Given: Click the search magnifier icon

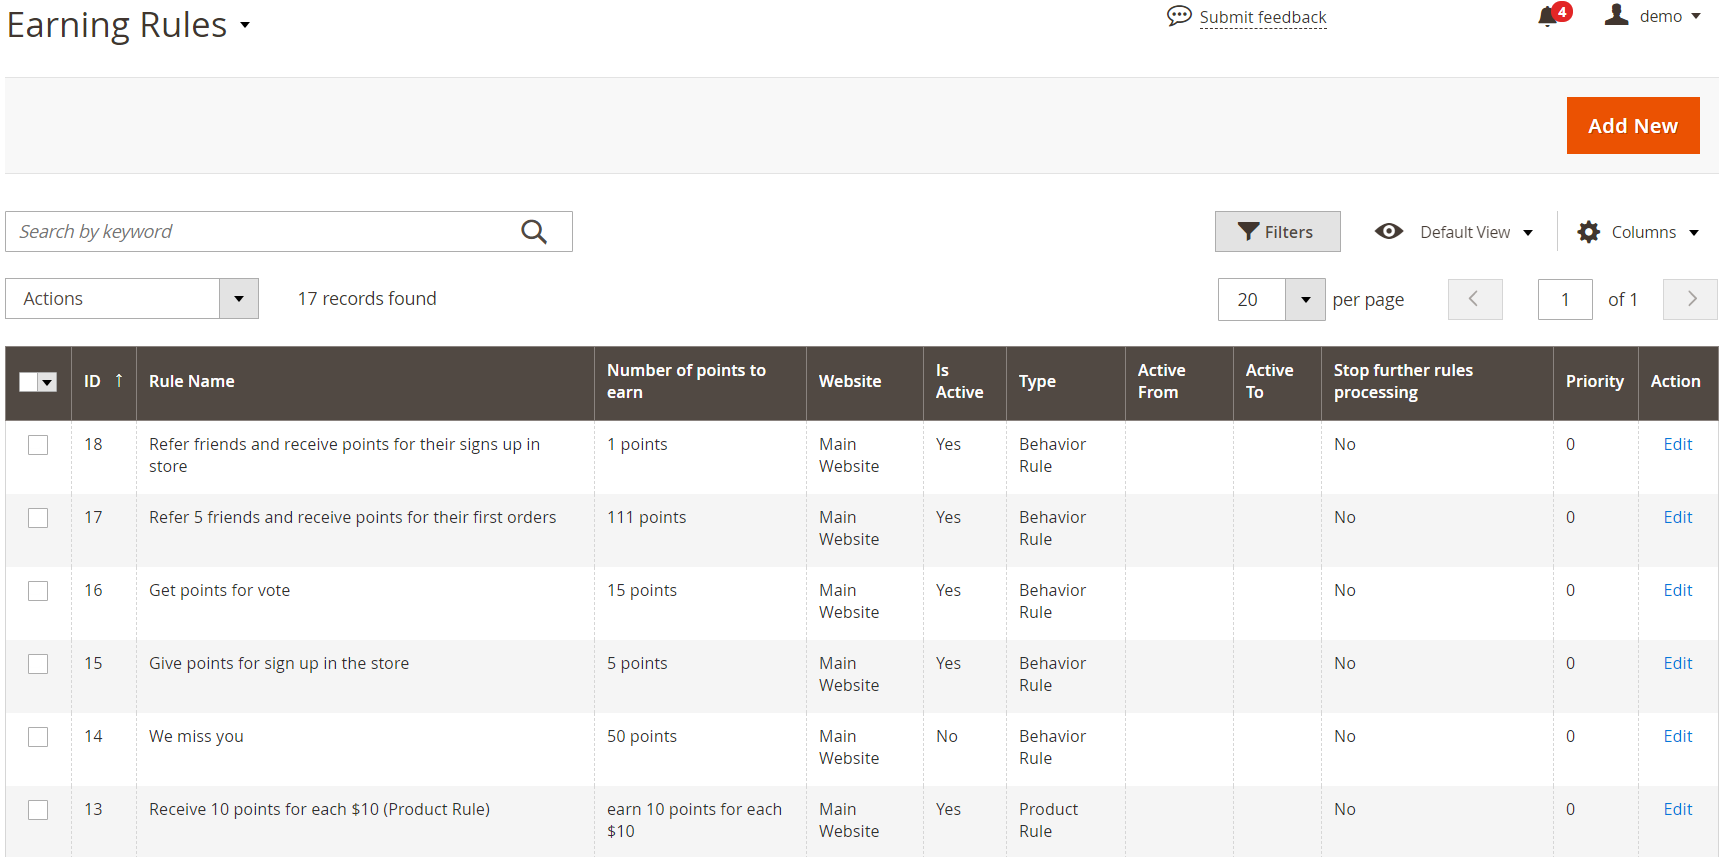Looking at the screenshot, I should [534, 232].
